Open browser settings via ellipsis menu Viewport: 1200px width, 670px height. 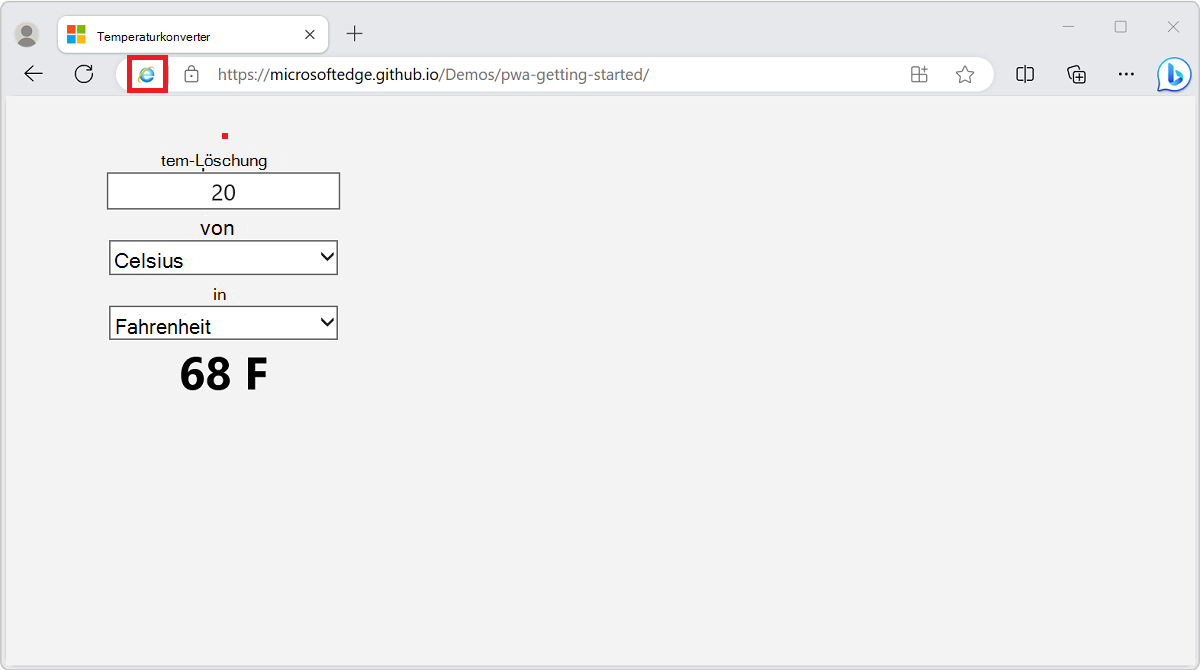[x=1126, y=74]
